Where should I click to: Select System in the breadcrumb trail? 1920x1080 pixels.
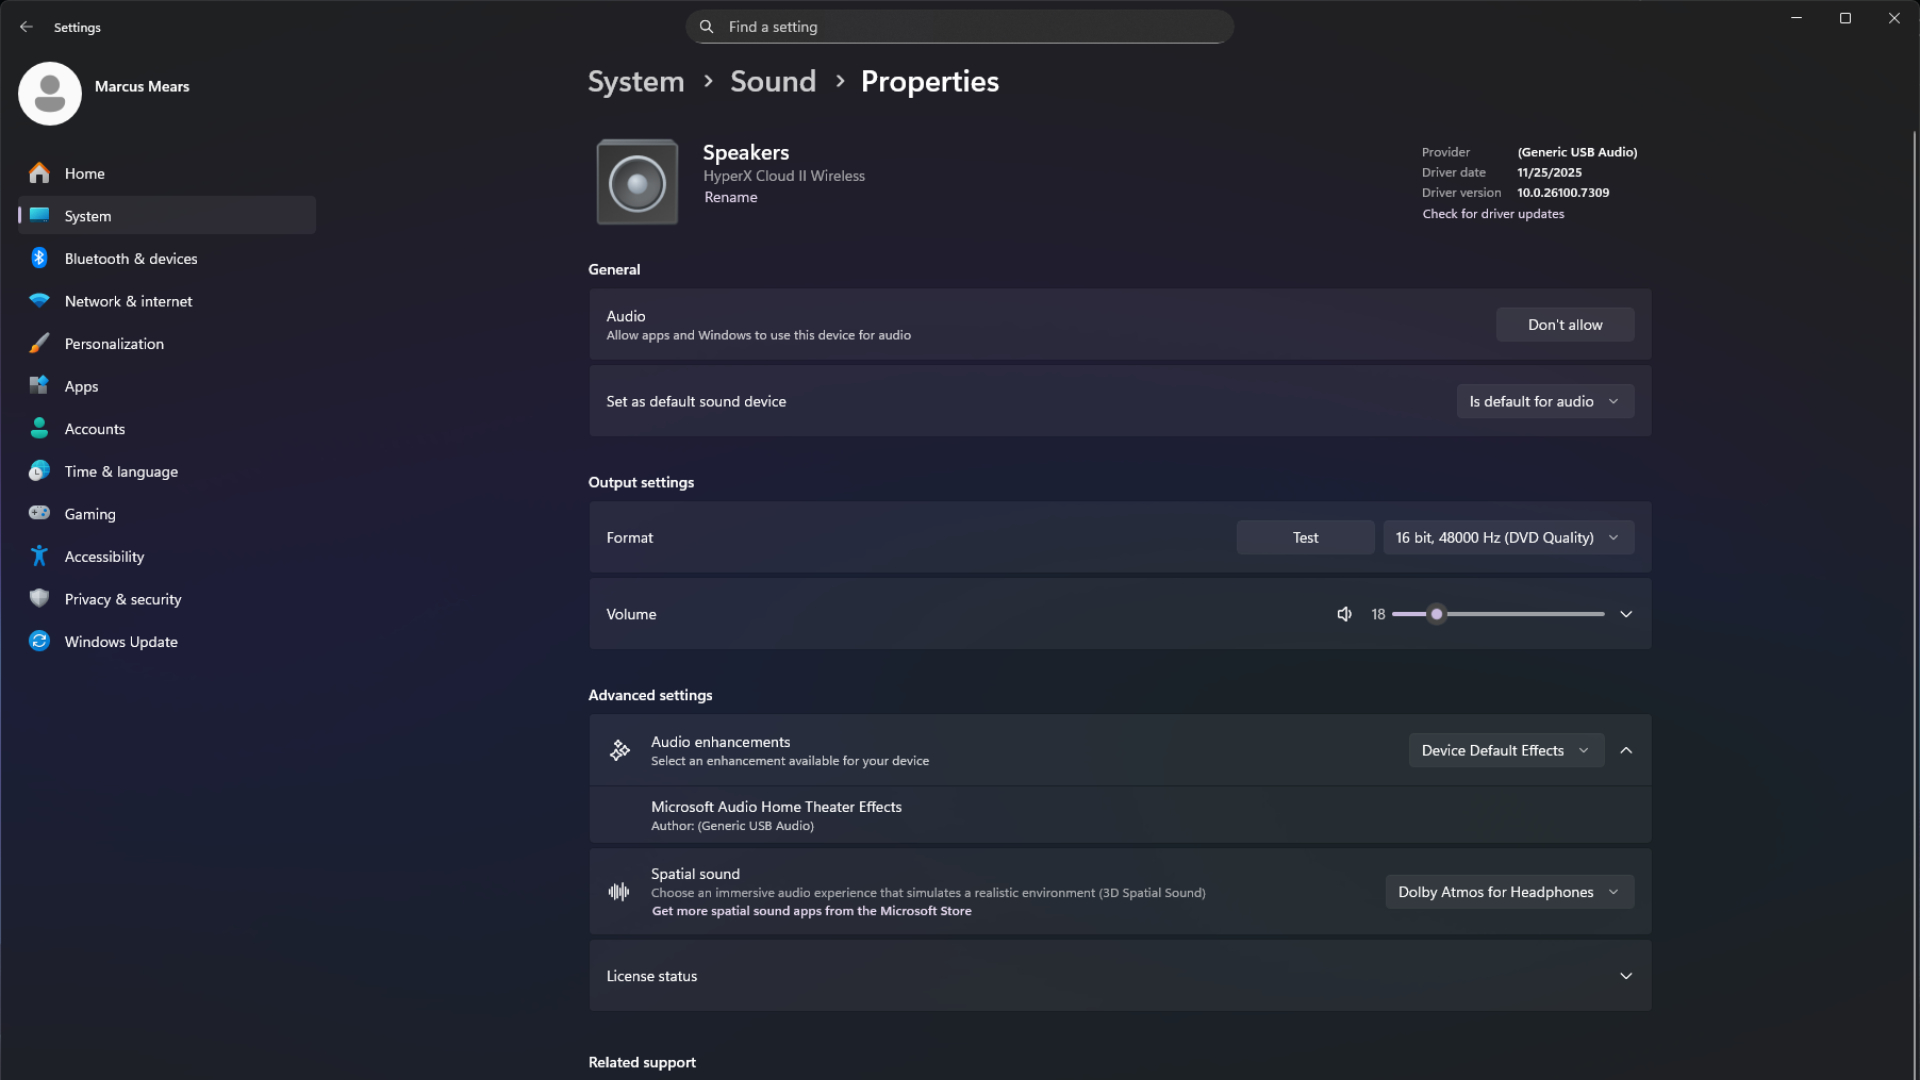pos(635,81)
